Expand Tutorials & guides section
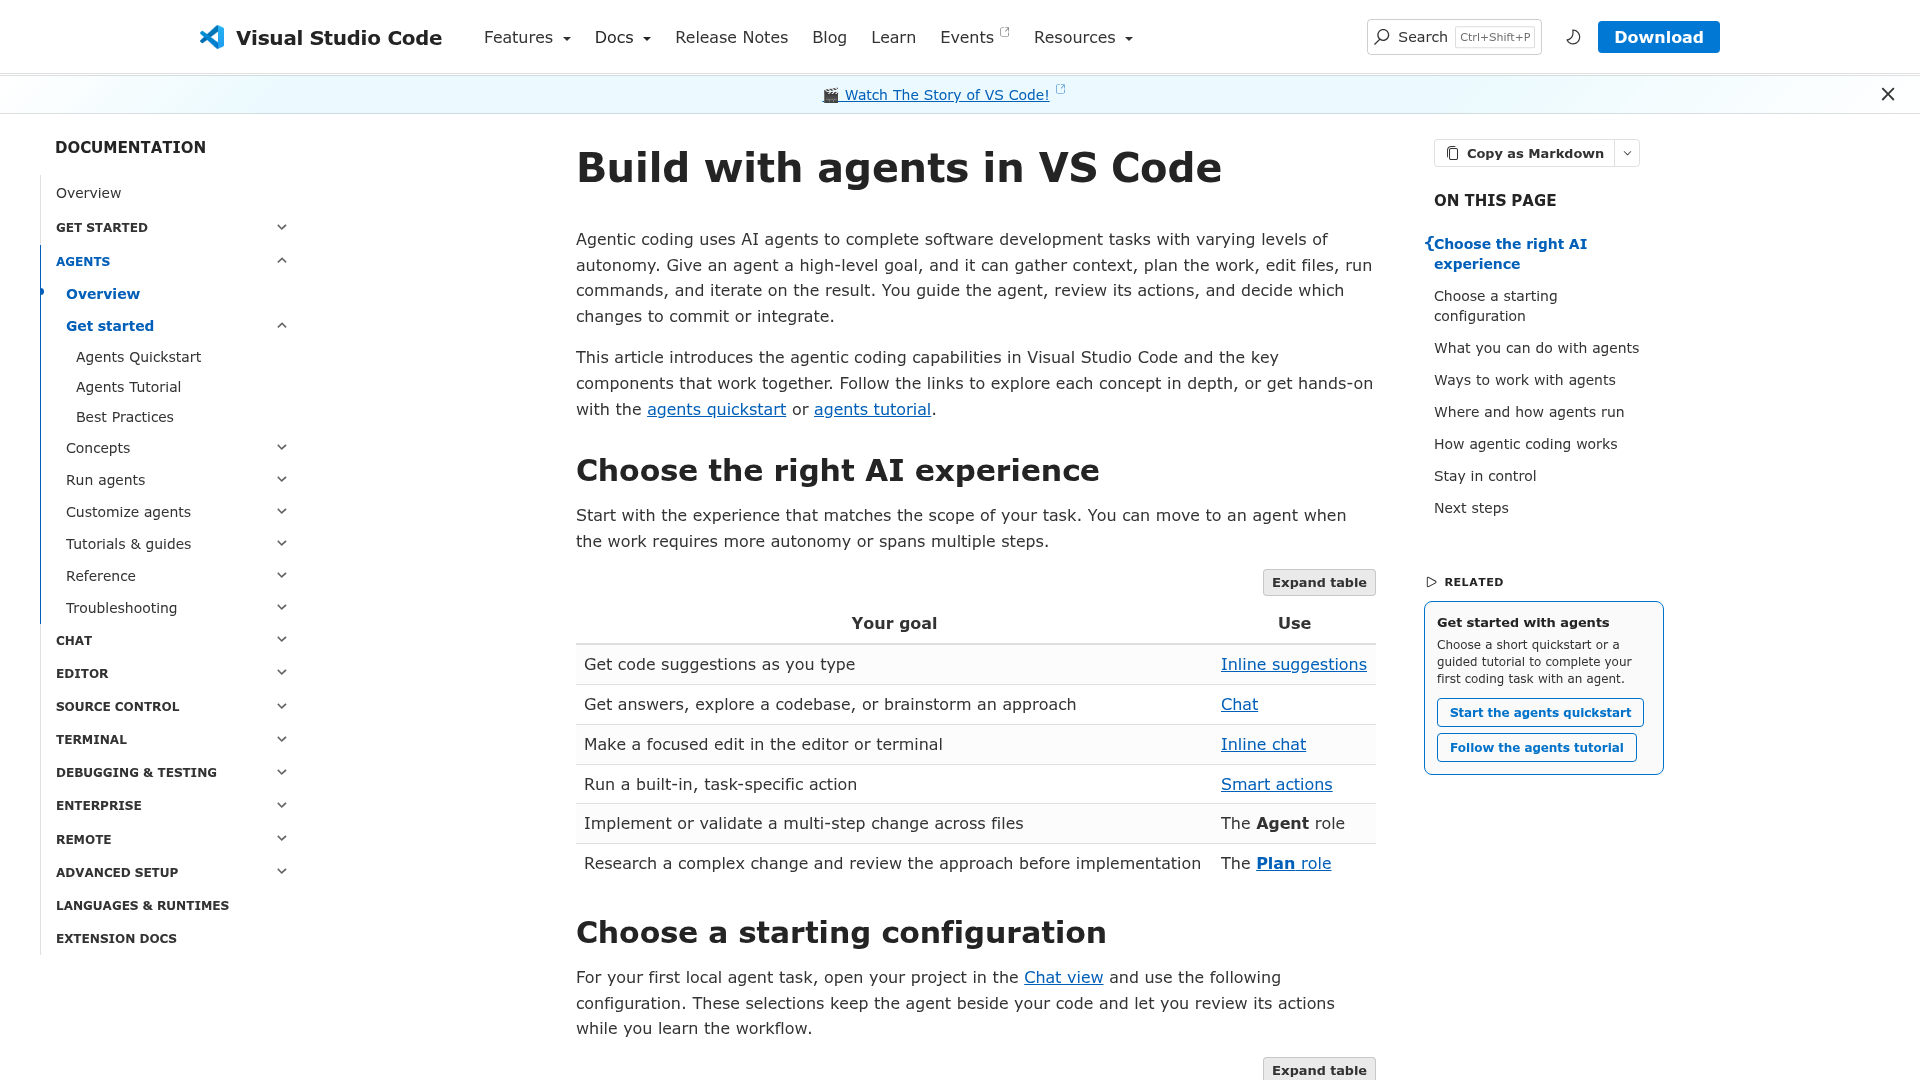The width and height of the screenshot is (1920, 1080). pyautogui.click(x=282, y=543)
